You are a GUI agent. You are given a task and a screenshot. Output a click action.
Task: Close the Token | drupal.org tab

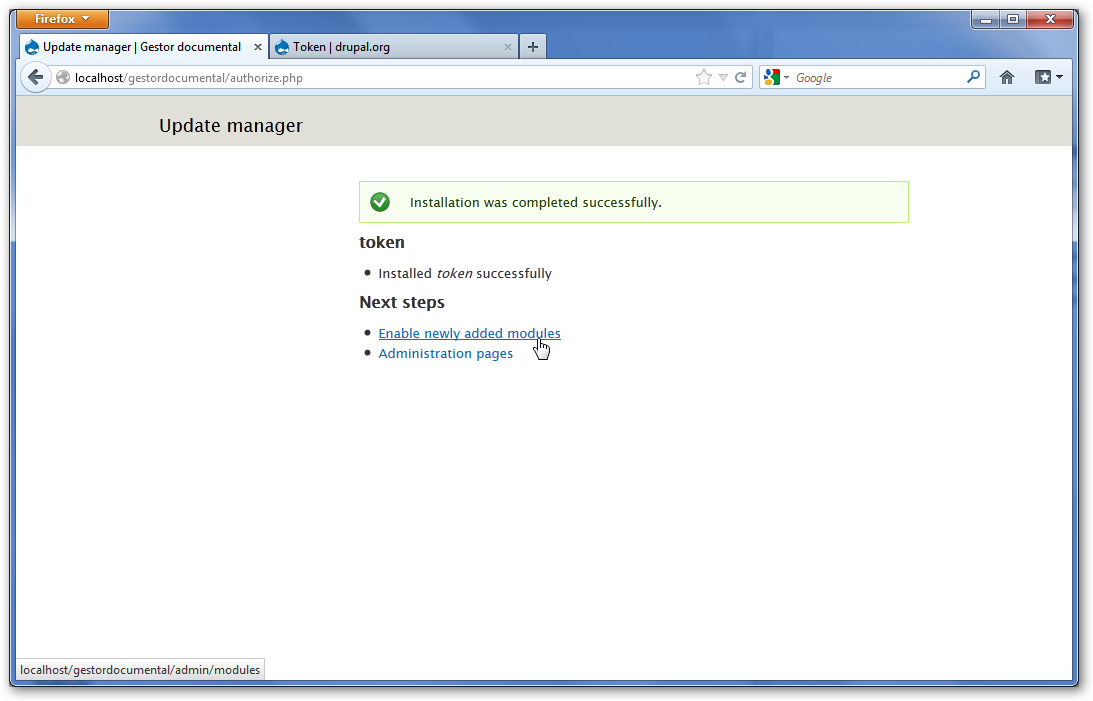tap(508, 47)
